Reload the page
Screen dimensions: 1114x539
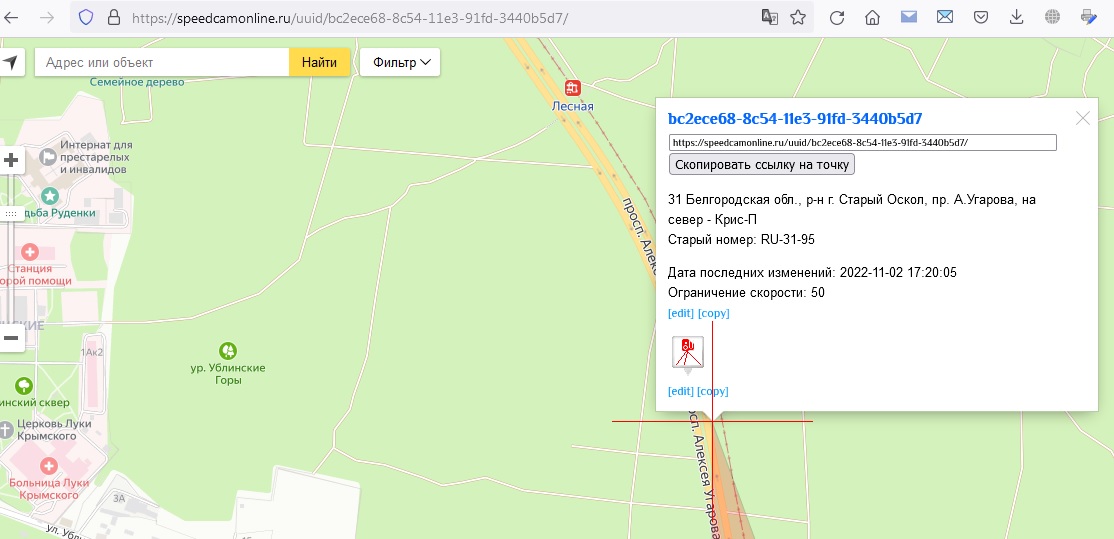pos(837,17)
